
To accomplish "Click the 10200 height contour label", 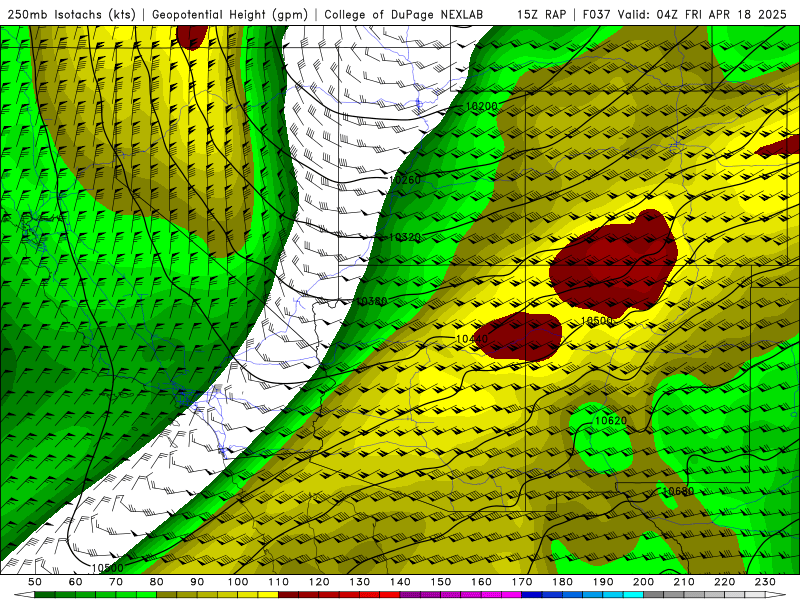I will tap(481, 107).
